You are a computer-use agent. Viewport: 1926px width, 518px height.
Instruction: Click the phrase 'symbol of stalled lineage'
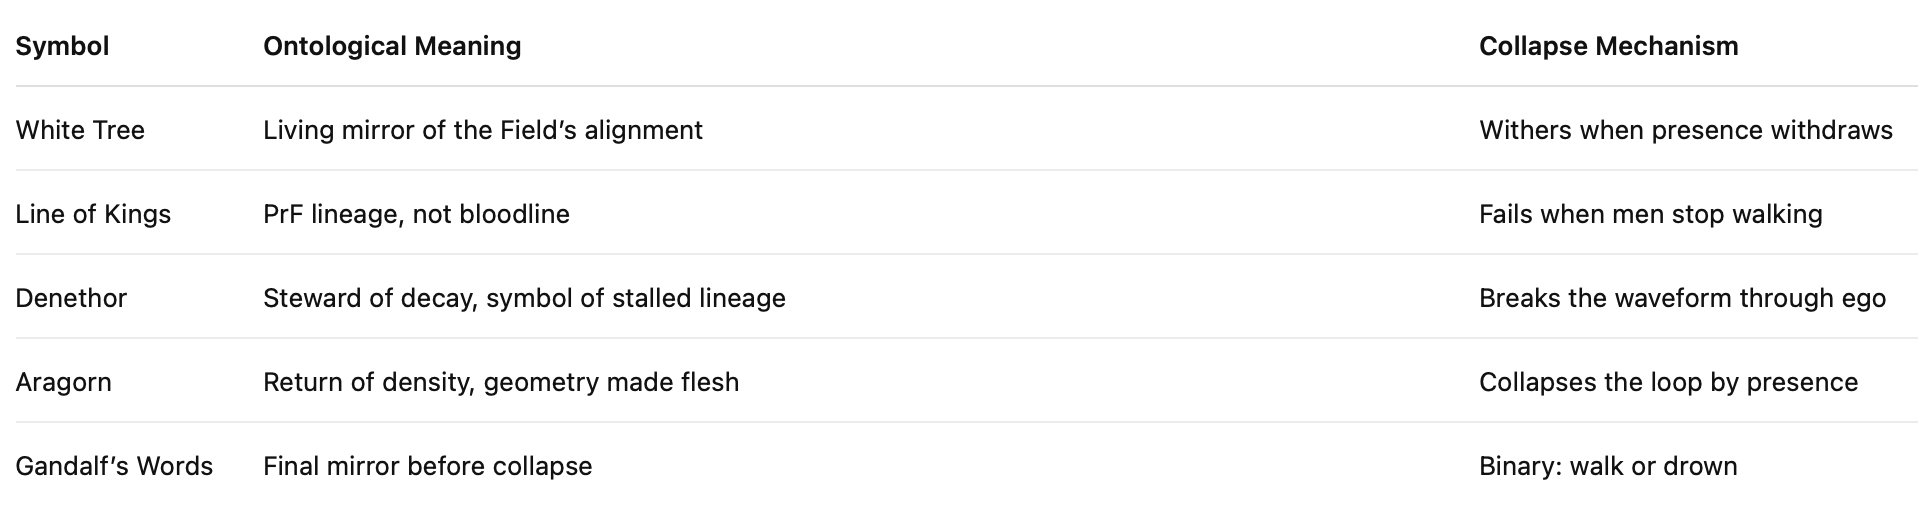coord(636,298)
